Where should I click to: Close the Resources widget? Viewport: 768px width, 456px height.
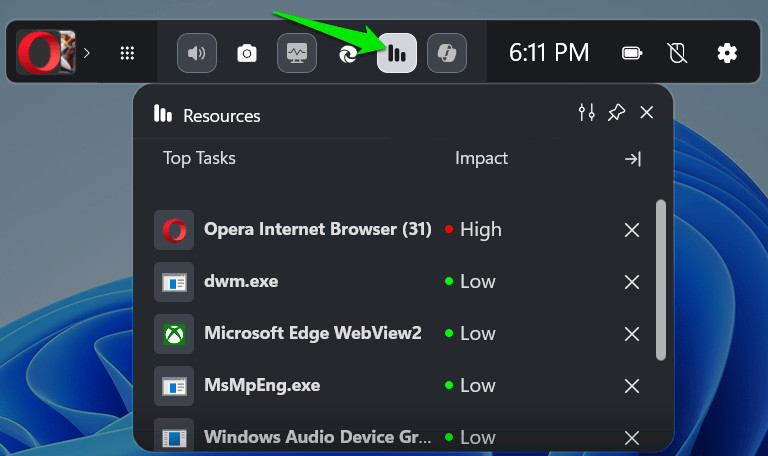tap(647, 113)
